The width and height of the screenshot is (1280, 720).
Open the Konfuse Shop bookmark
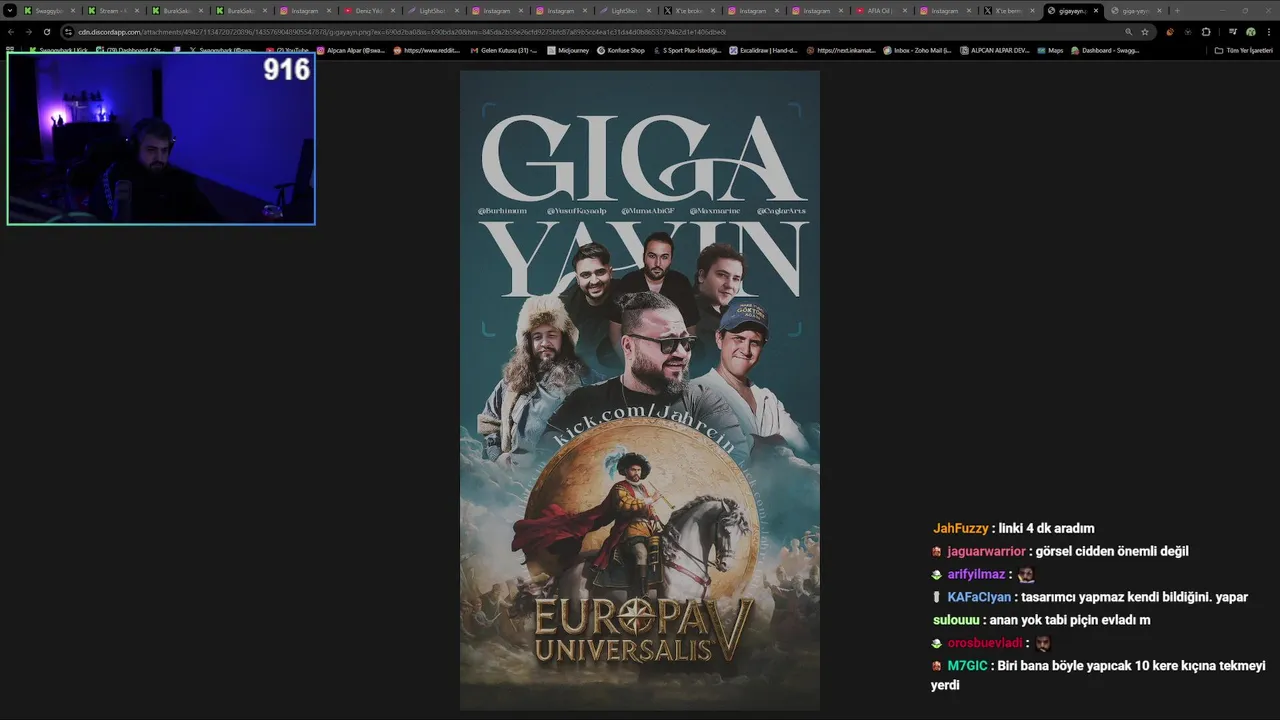coord(620,50)
